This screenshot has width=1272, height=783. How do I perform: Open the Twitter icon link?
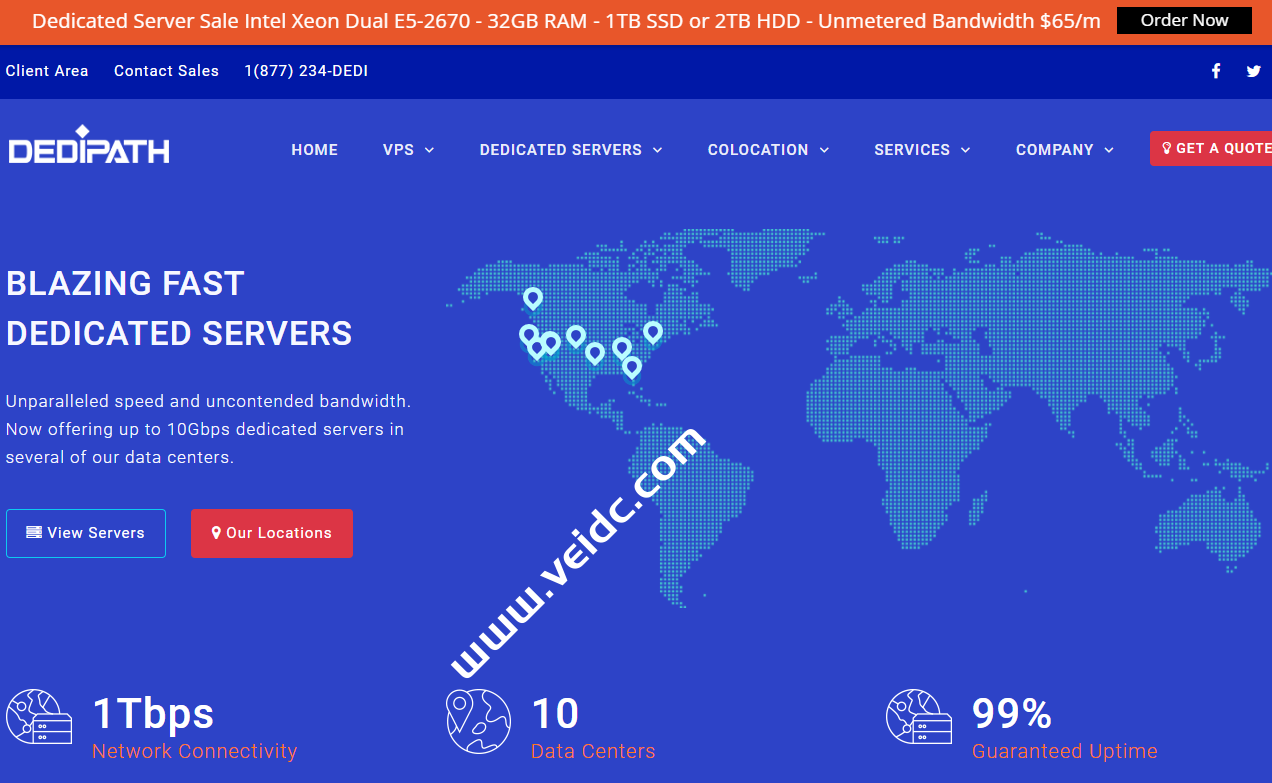(1253, 71)
